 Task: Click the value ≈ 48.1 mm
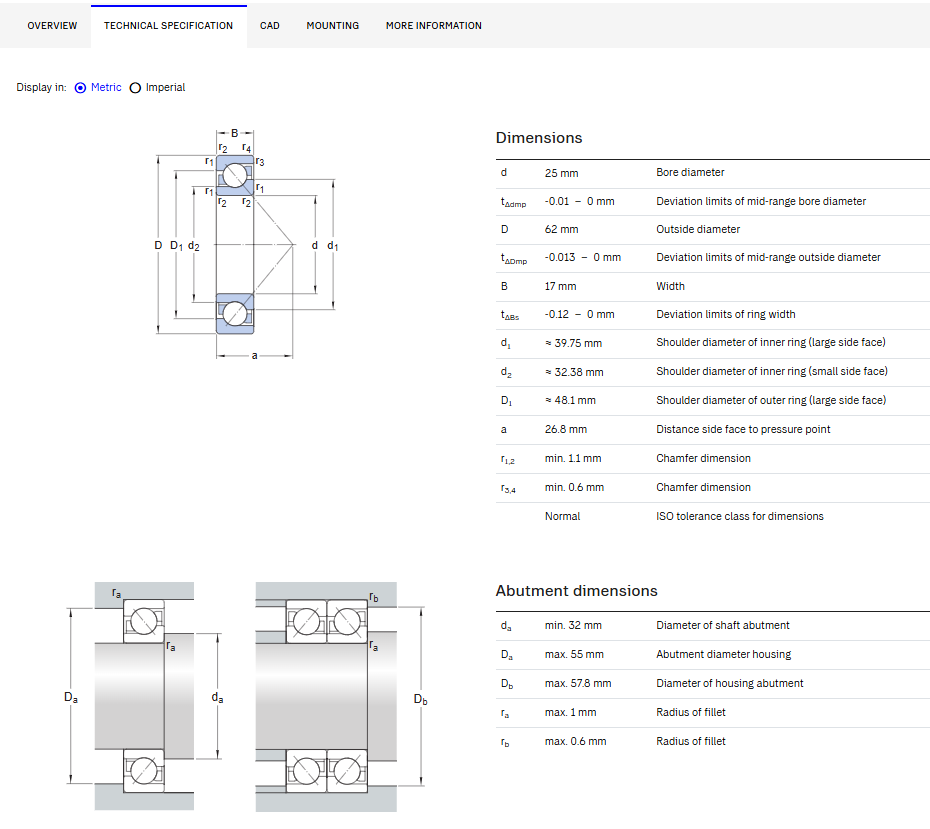click(570, 400)
